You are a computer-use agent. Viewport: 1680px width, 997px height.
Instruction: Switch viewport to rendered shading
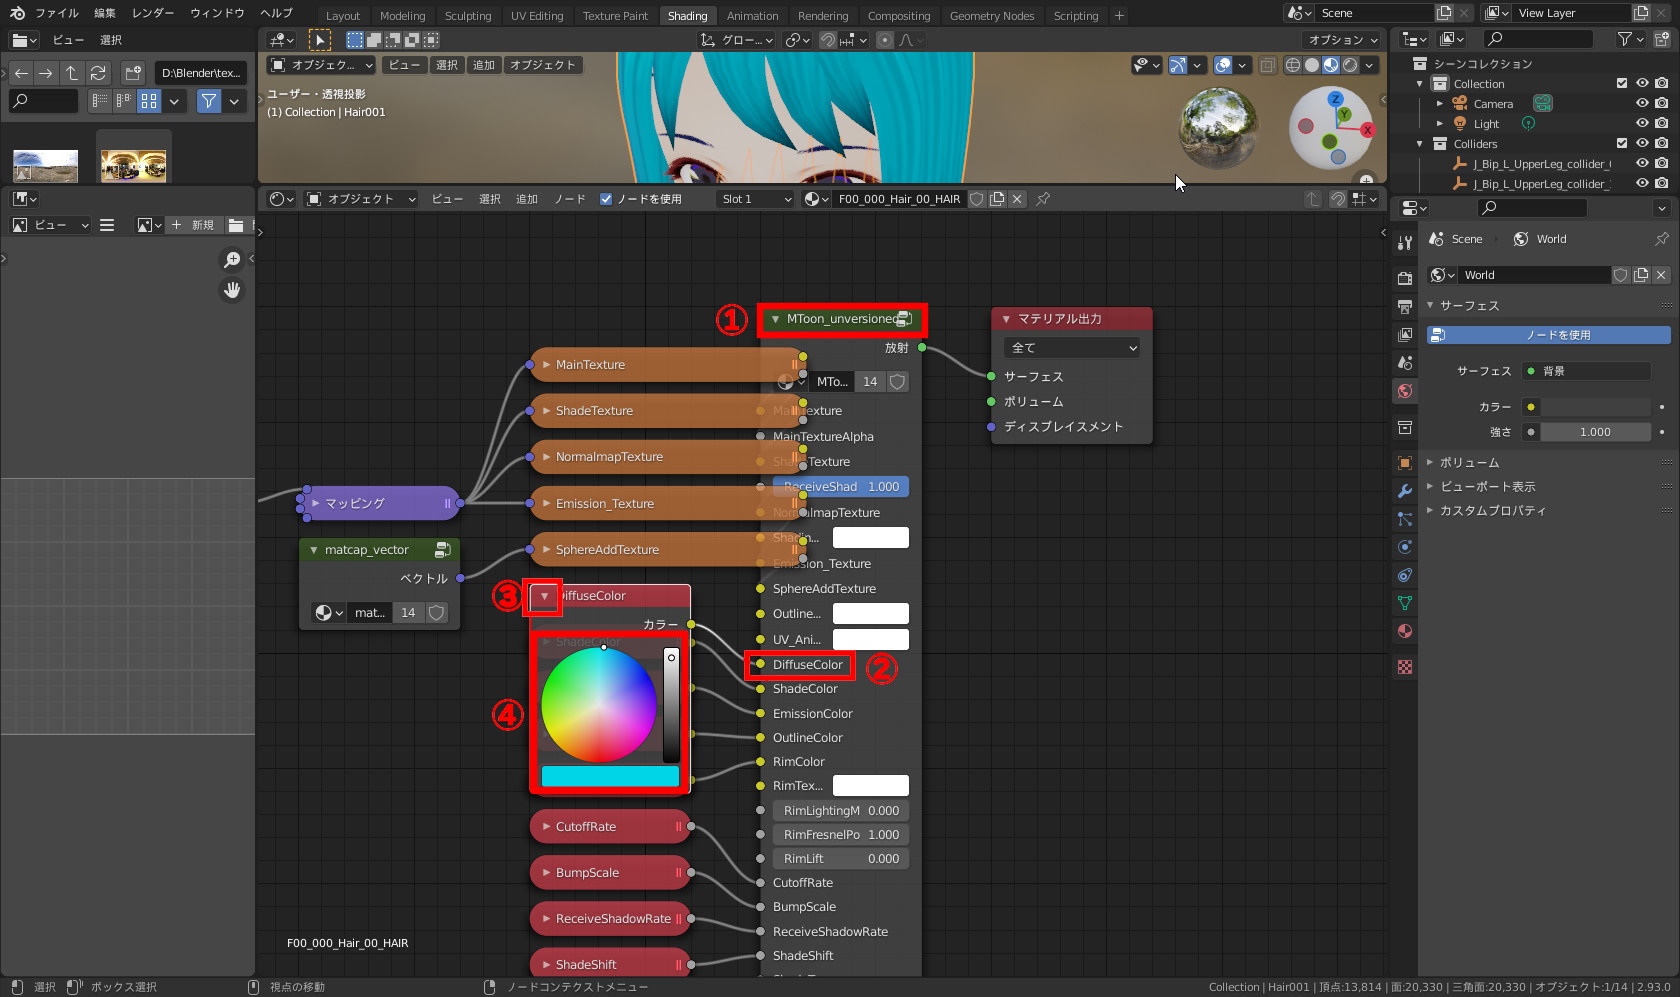[1350, 65]
